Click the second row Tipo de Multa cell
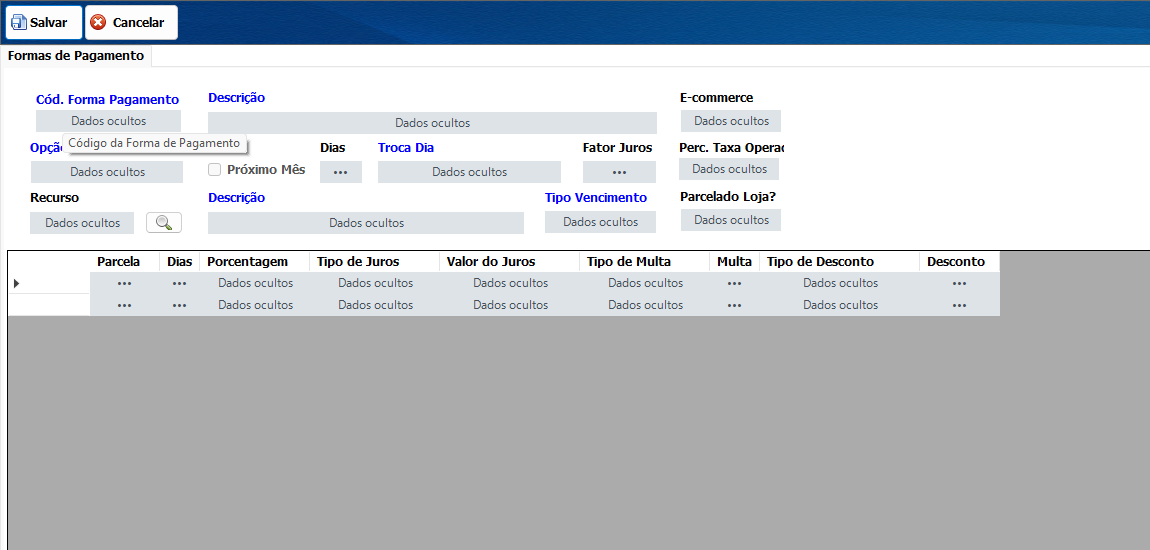The width and height of the screenshot is (1150, 550). click(x=645, y=305)
